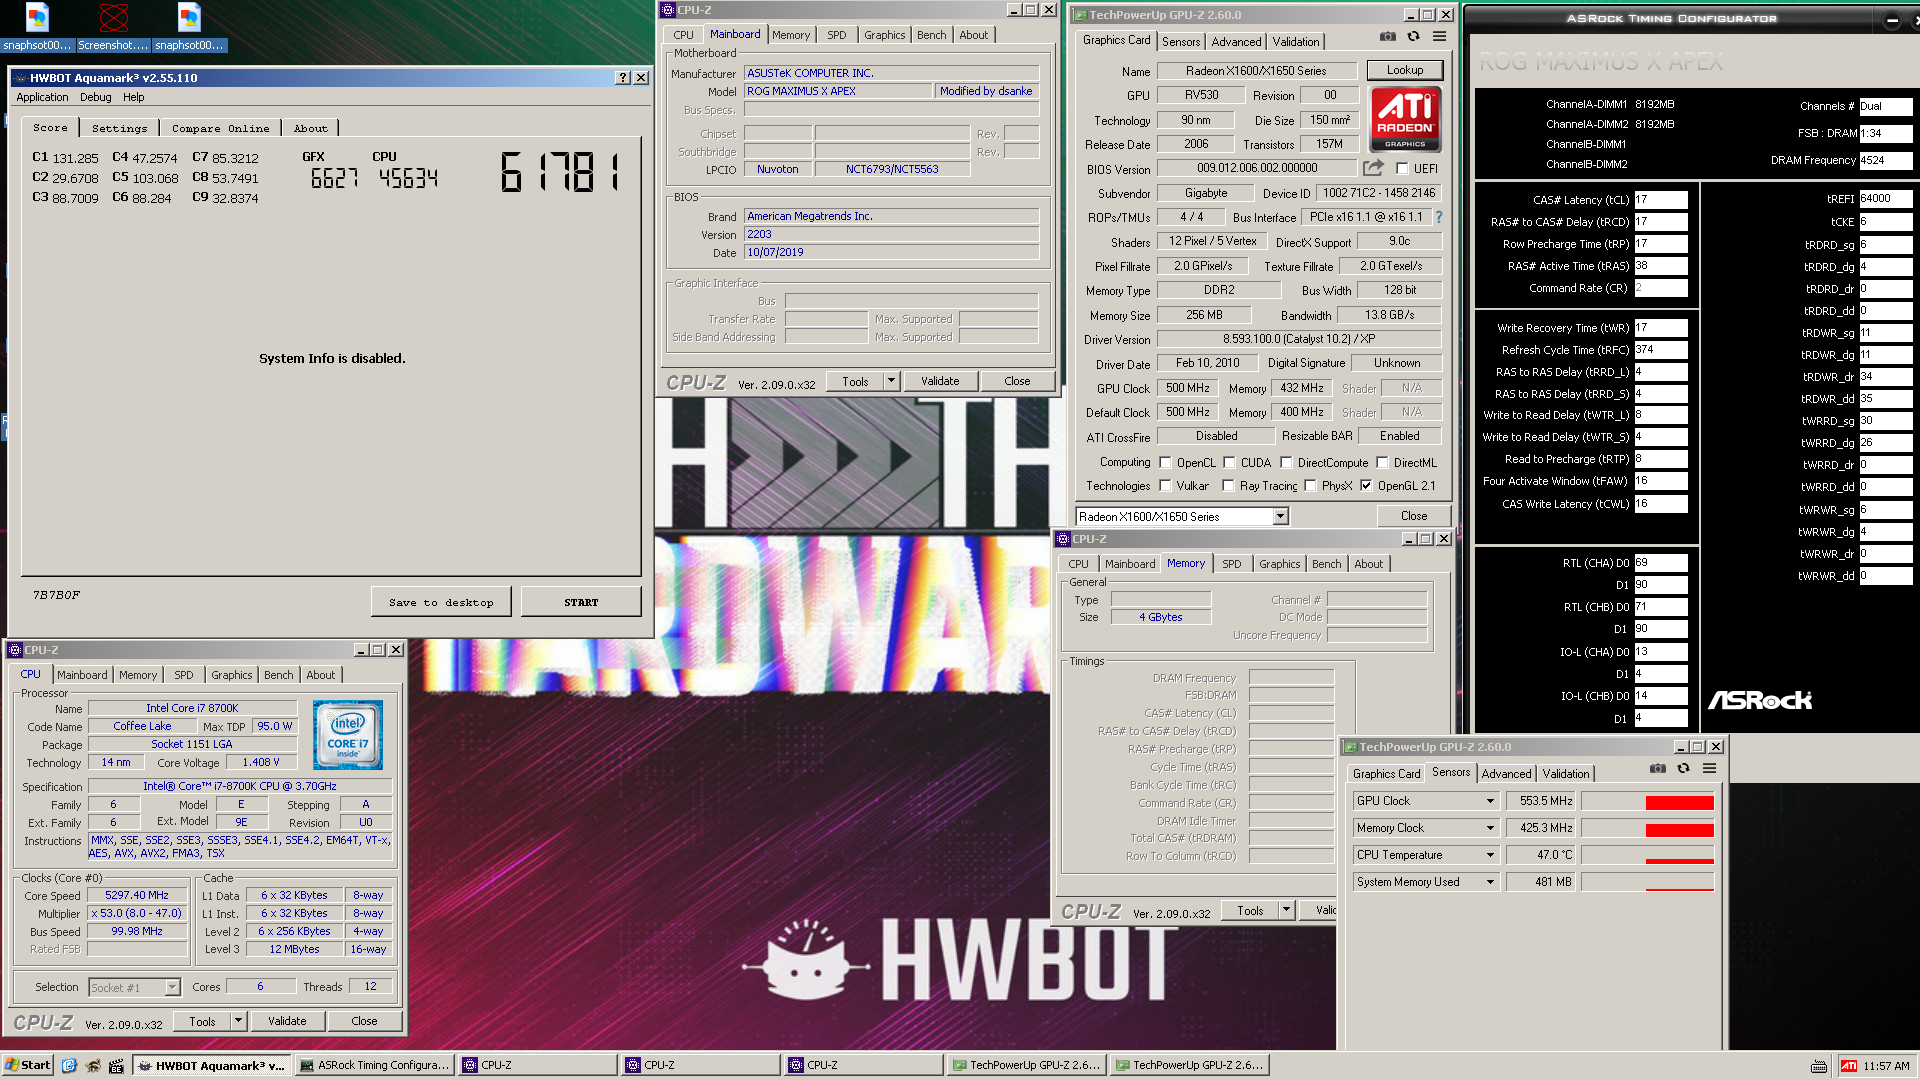Open the first snapshot desktop file icon
Image resolution: width=1920 pixels, height=1080 pixels.
[x=37, y=27]
